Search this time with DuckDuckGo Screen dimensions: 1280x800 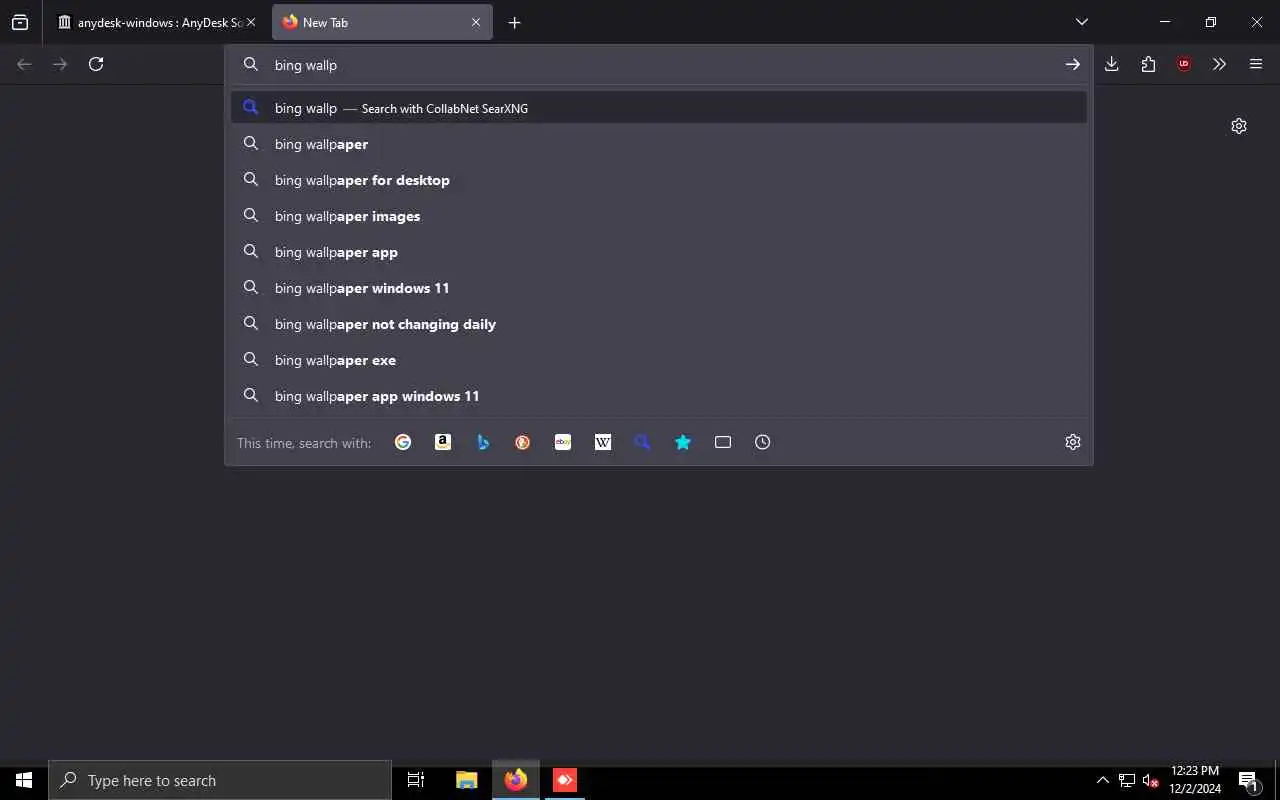point(523,442)
